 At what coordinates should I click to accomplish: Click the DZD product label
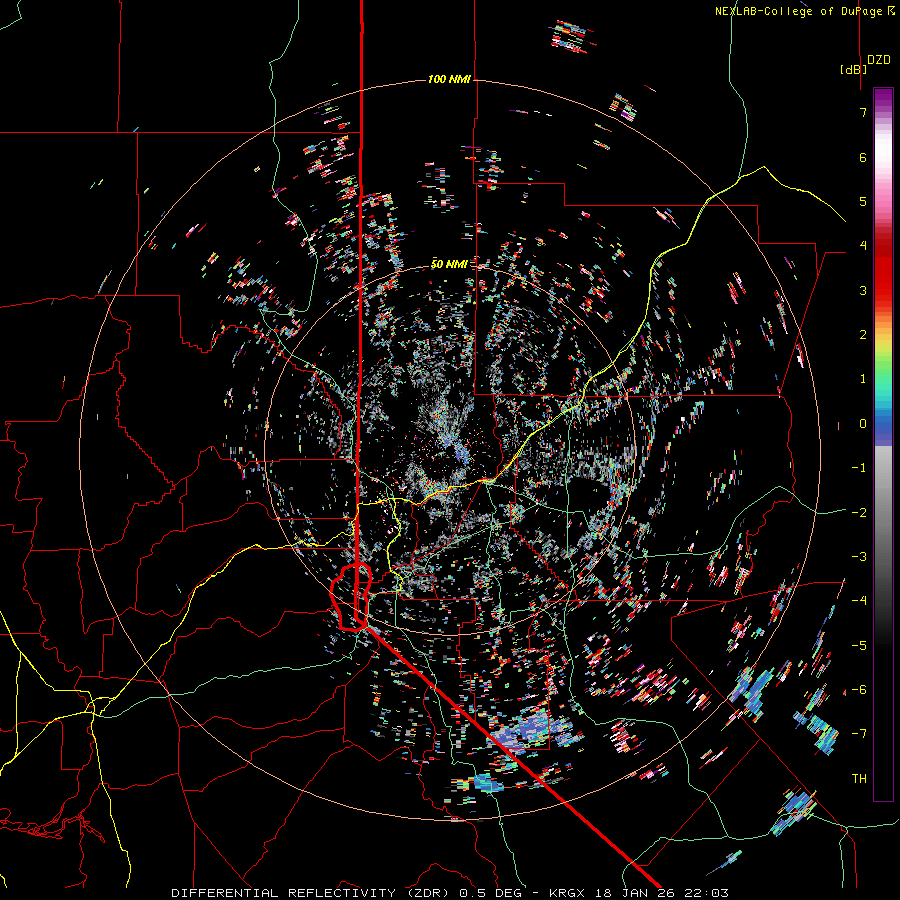click(879, 60)
